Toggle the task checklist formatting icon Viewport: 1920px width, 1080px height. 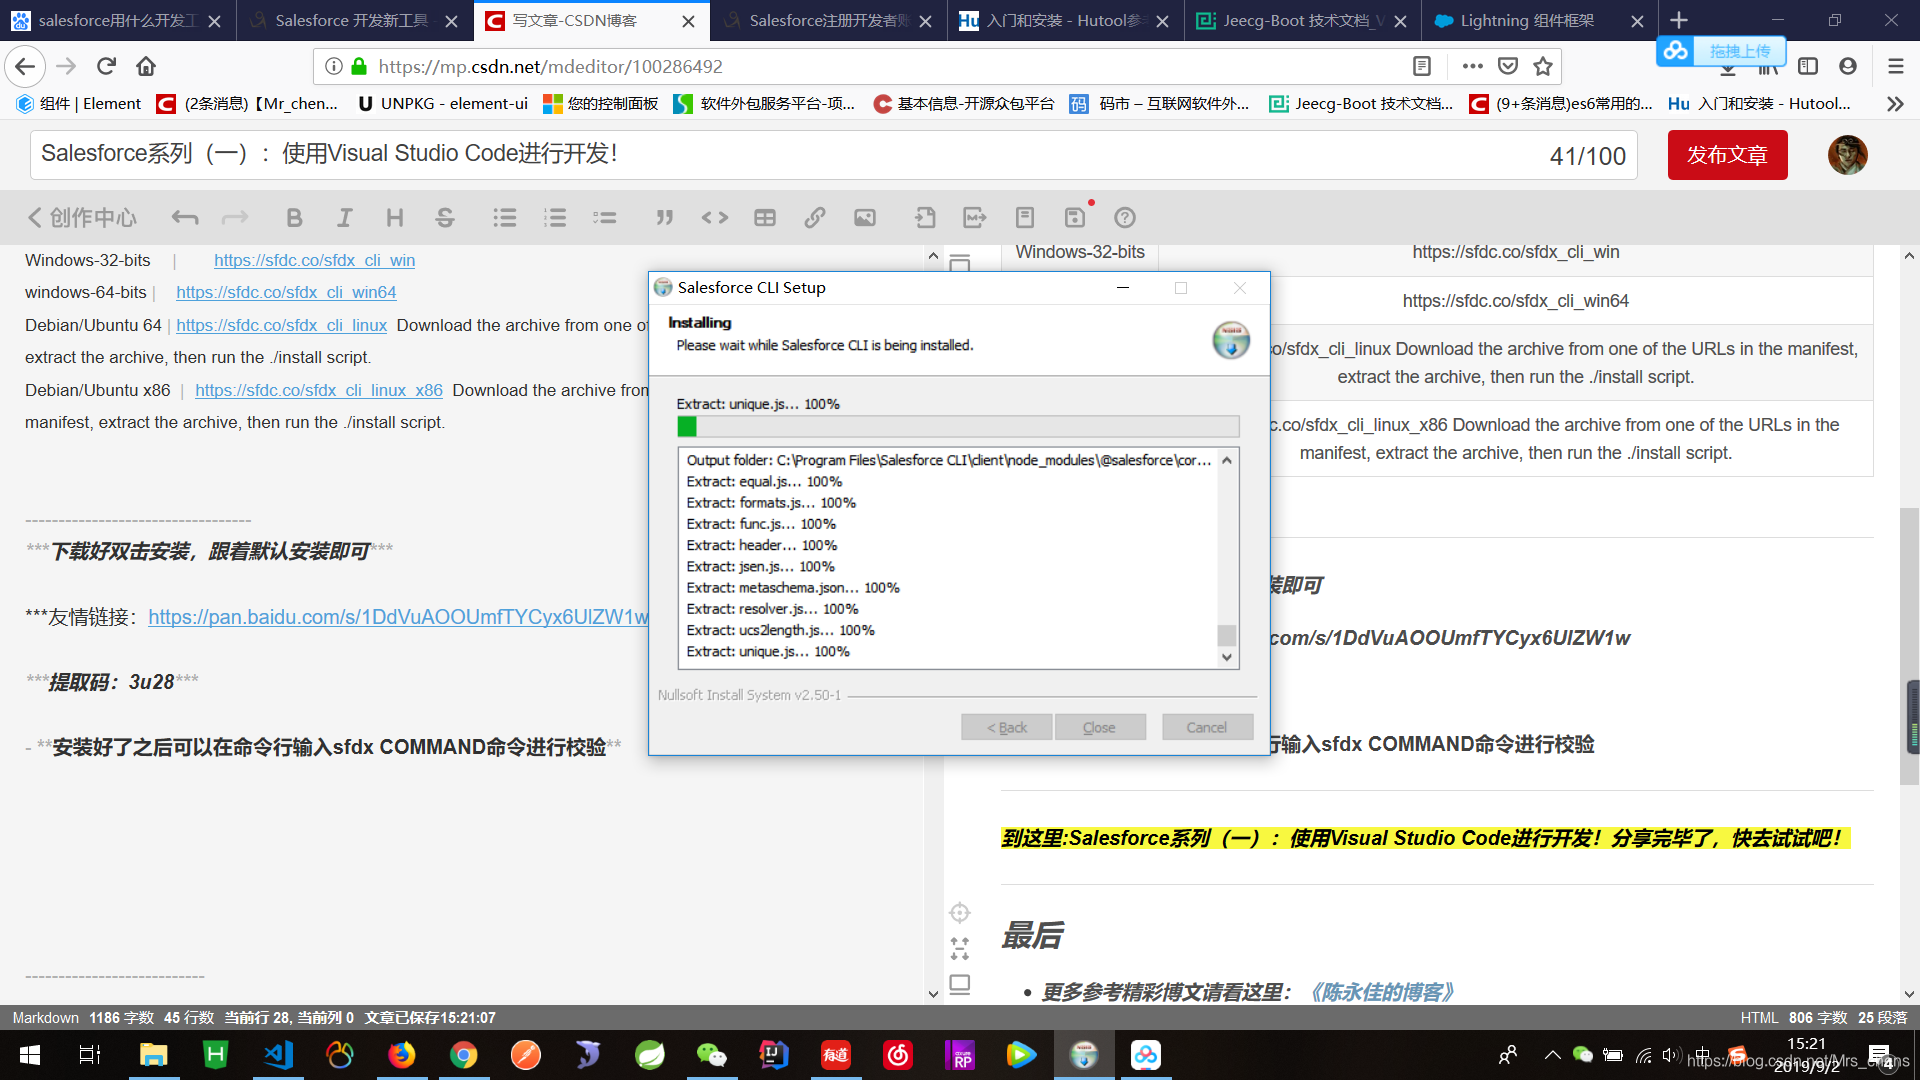605,218
